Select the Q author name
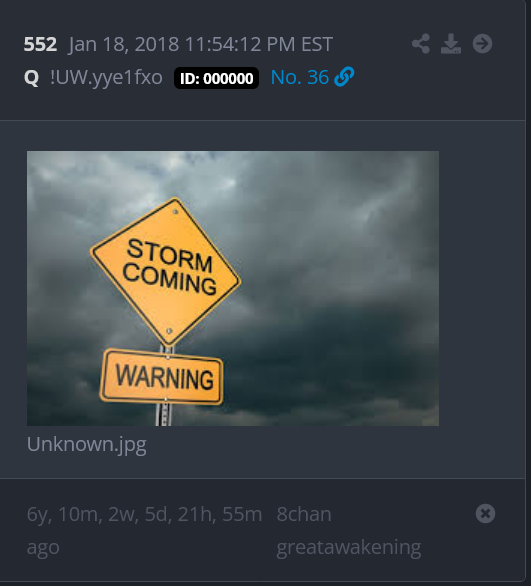Image resolution: width=531 pixels, height=586 pixels. [31, 78]
